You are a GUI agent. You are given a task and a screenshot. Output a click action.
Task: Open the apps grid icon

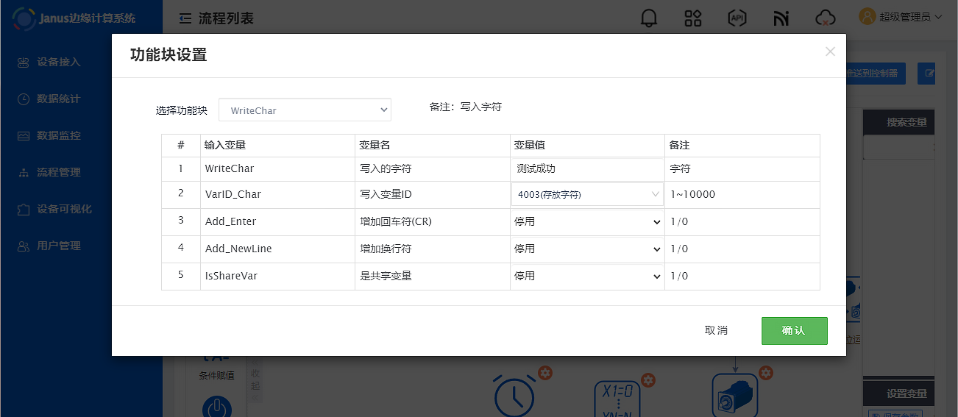[693, 18]
